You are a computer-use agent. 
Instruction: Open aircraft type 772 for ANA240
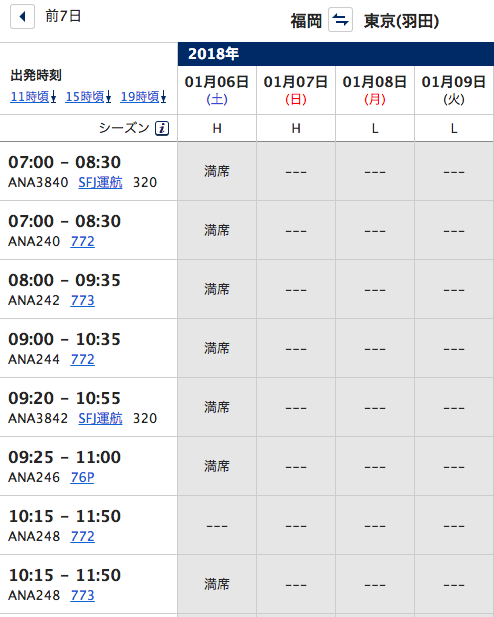click(x=83, y=241)
